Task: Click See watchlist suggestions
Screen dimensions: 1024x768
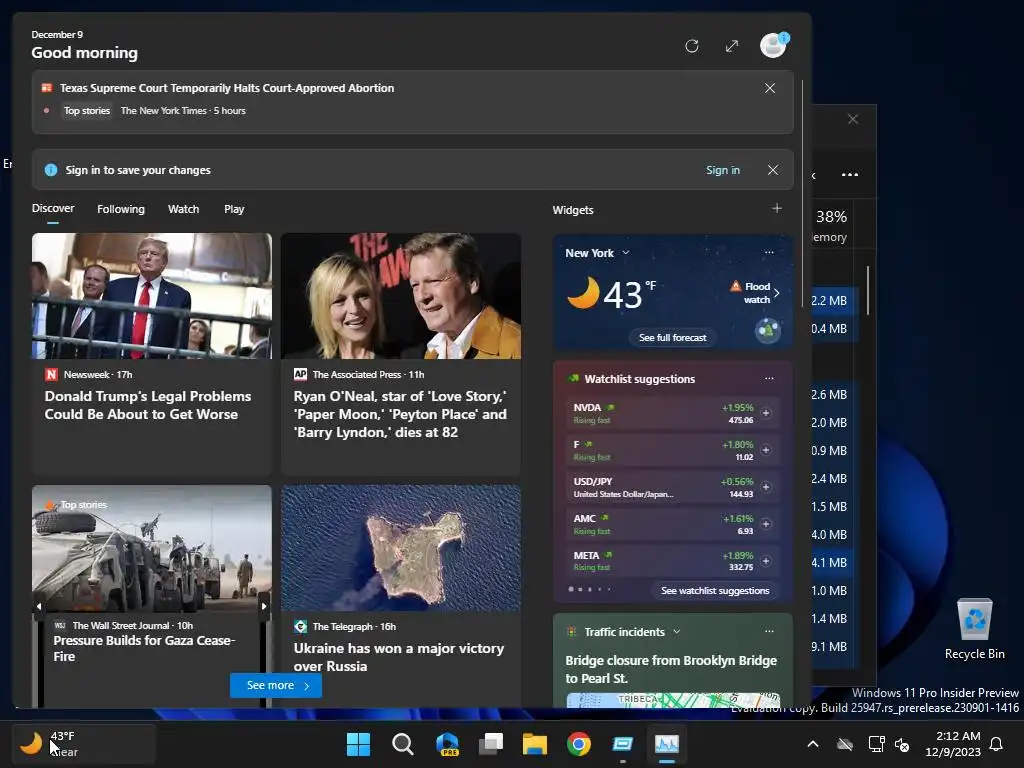Action: pos(715,590)
